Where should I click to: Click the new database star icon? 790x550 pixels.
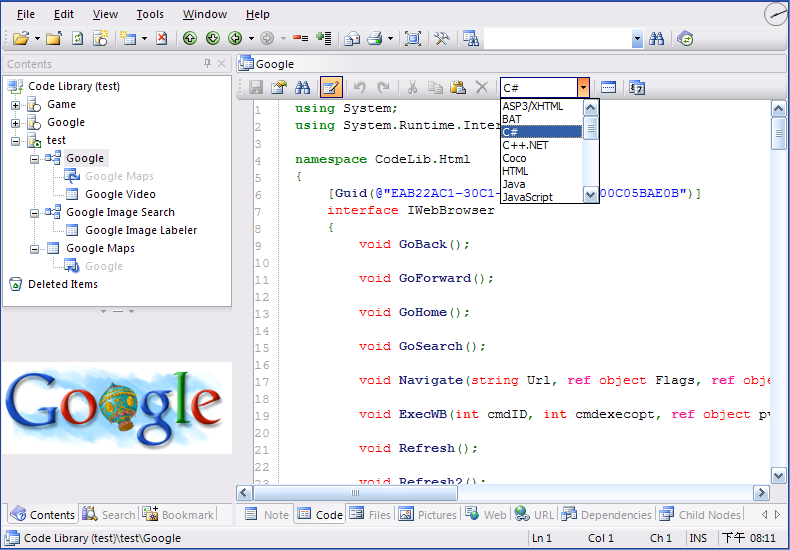click(101, 38)
